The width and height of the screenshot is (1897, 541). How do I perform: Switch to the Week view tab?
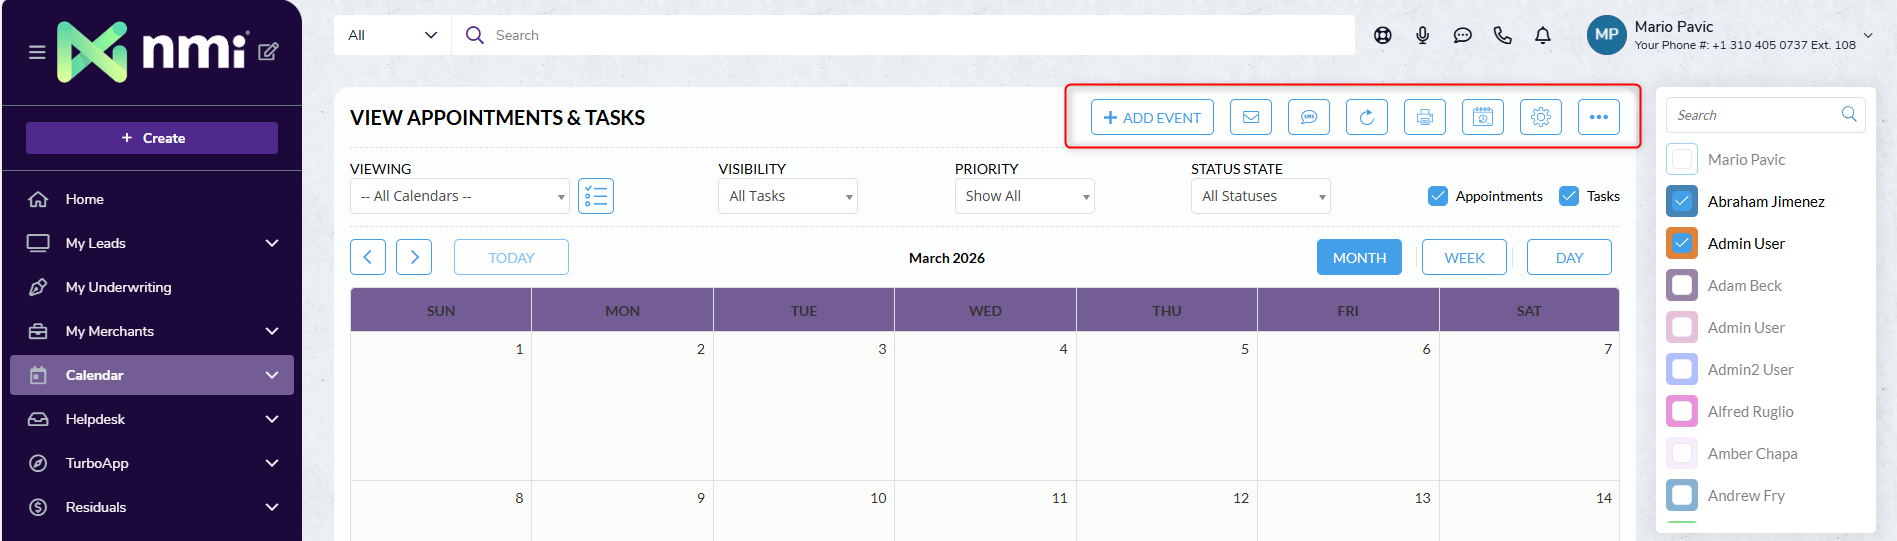[x=1464, y=257]
